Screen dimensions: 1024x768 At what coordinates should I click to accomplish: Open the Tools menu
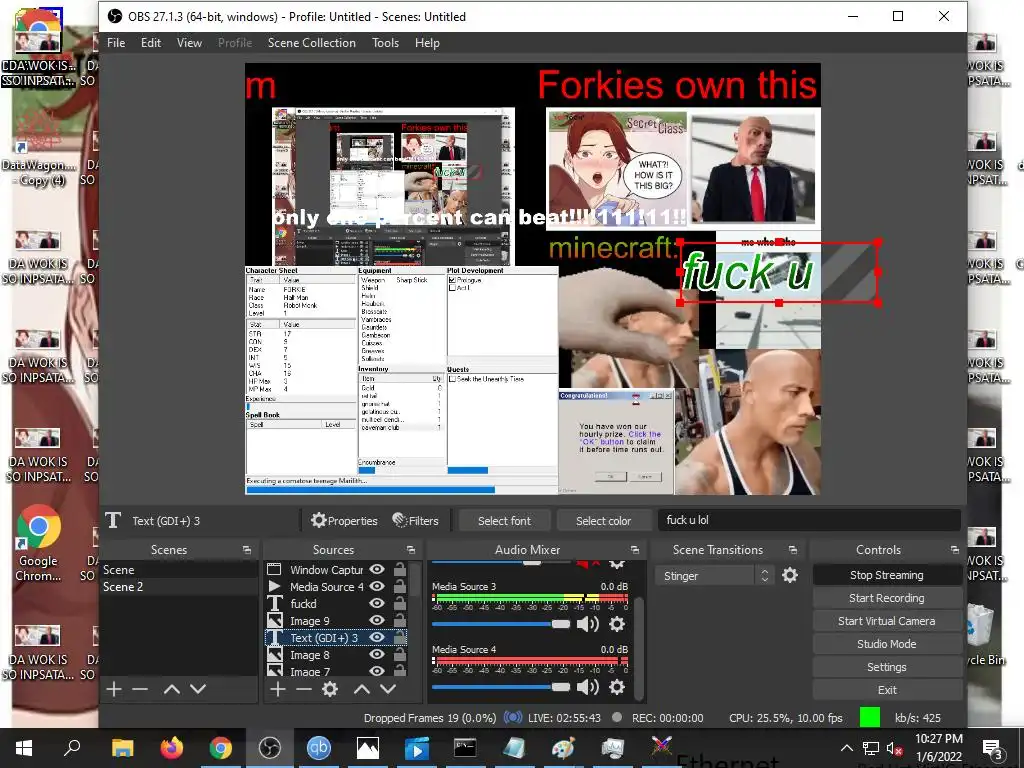pyautogui.click(x=385, y=42)
